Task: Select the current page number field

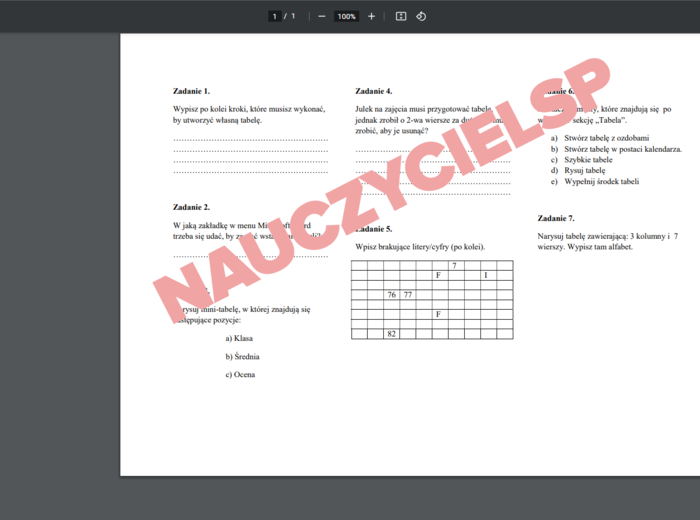Action: [x=274, y=16]
